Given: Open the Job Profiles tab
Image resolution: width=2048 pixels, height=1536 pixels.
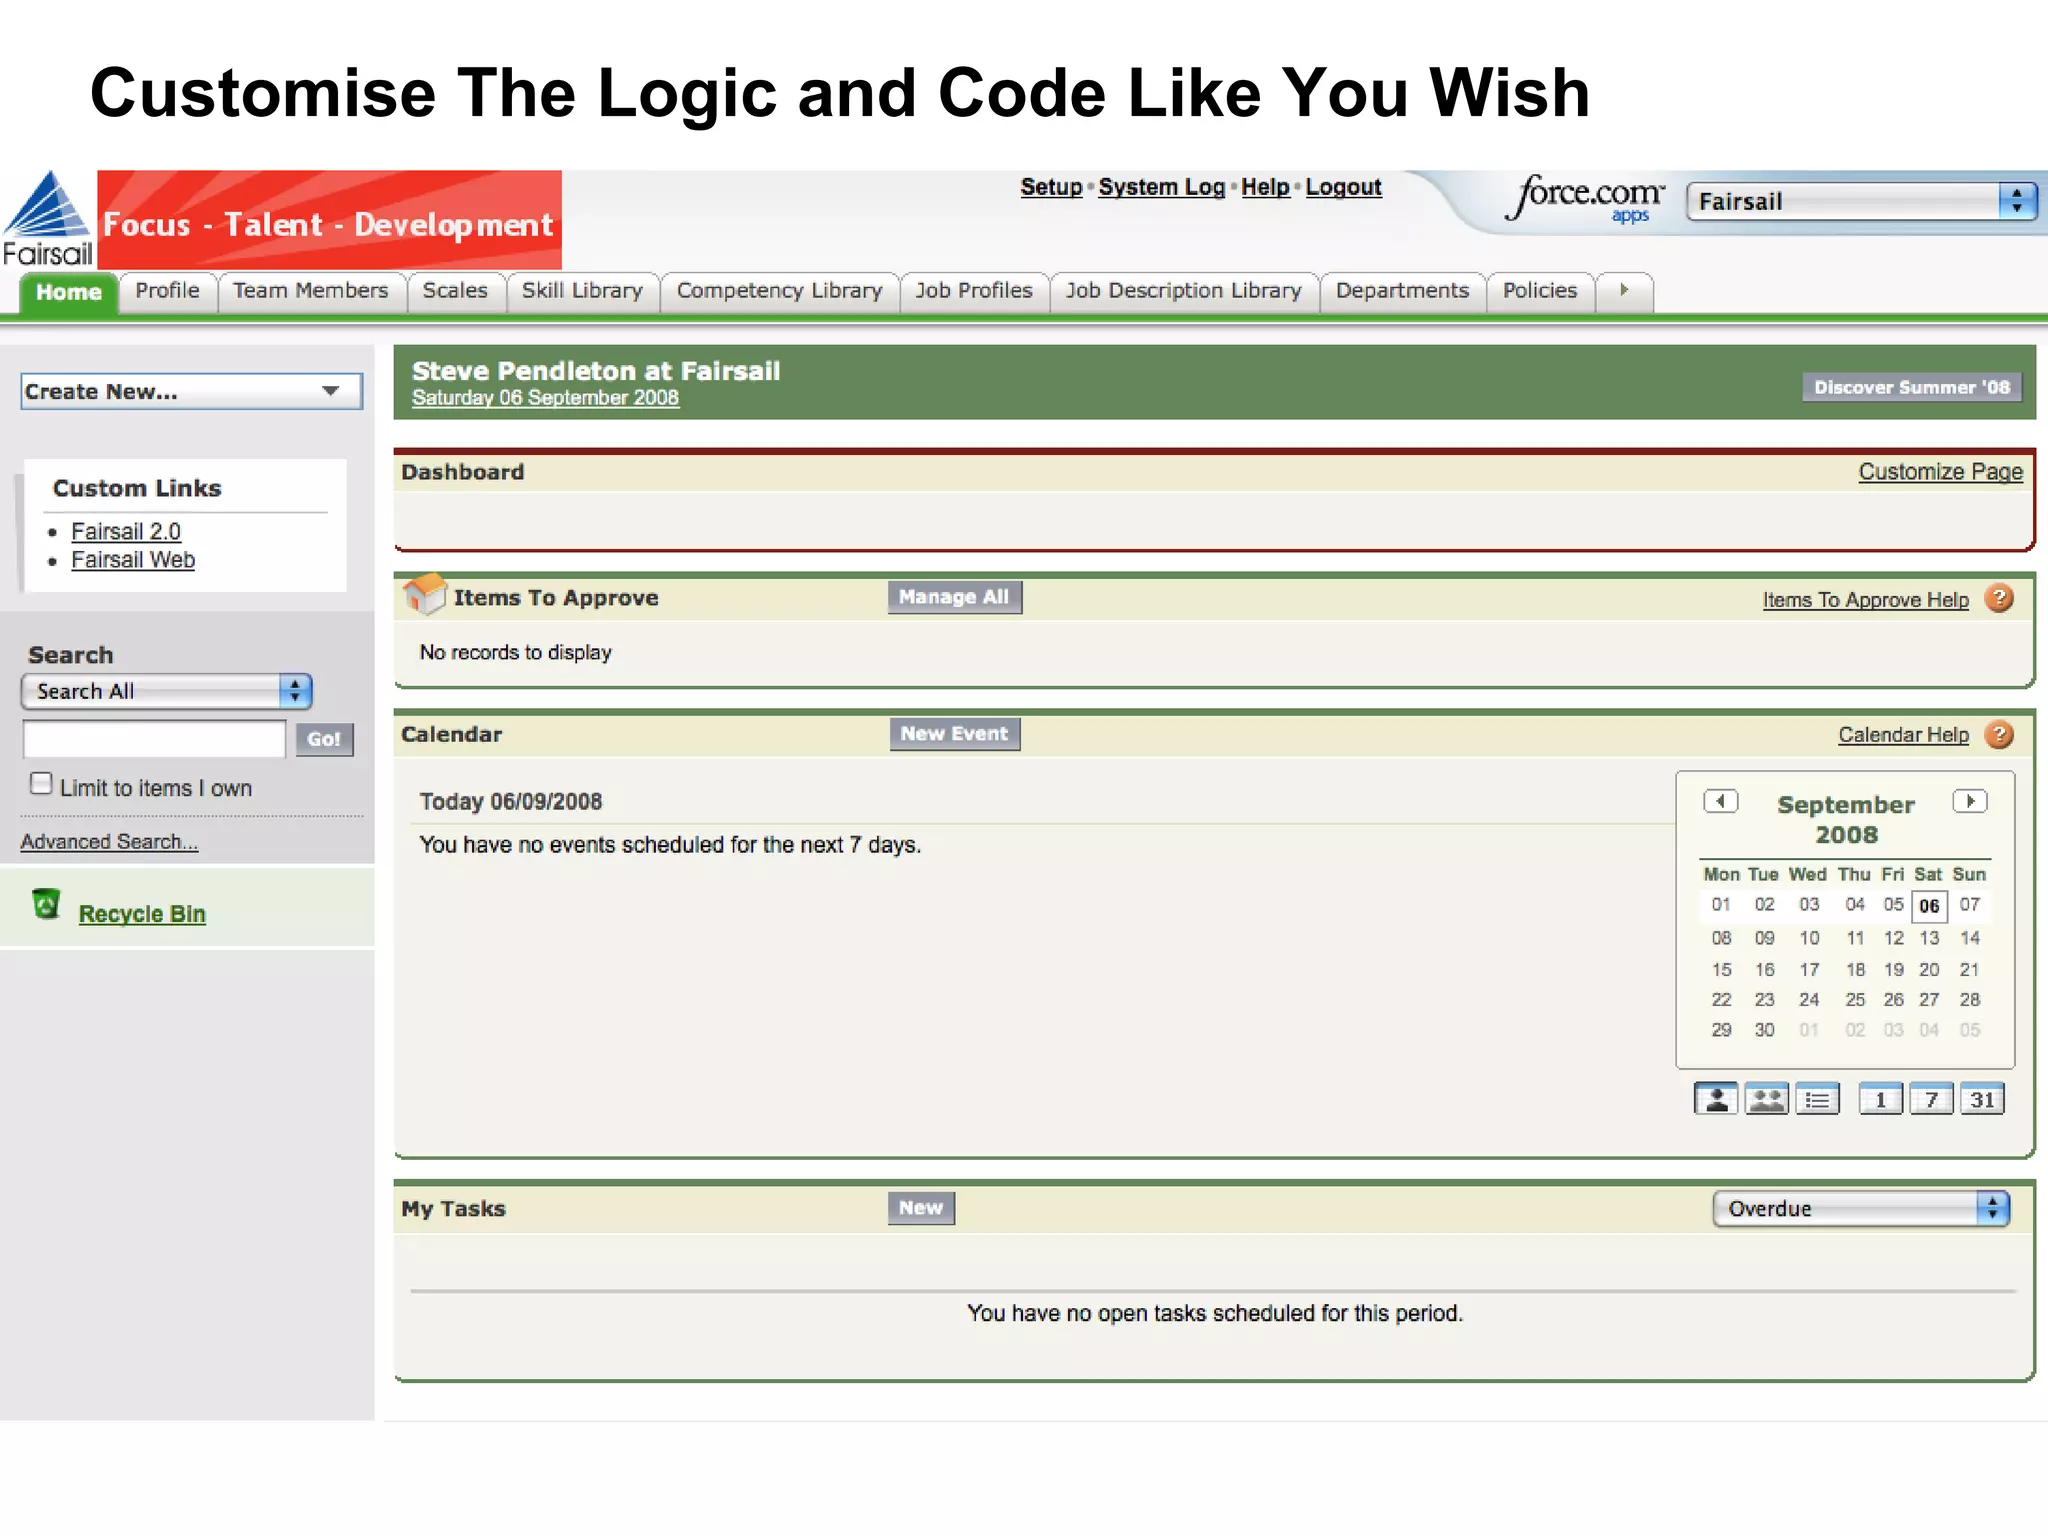Looking at the screenshot, I should pos(974,291).
